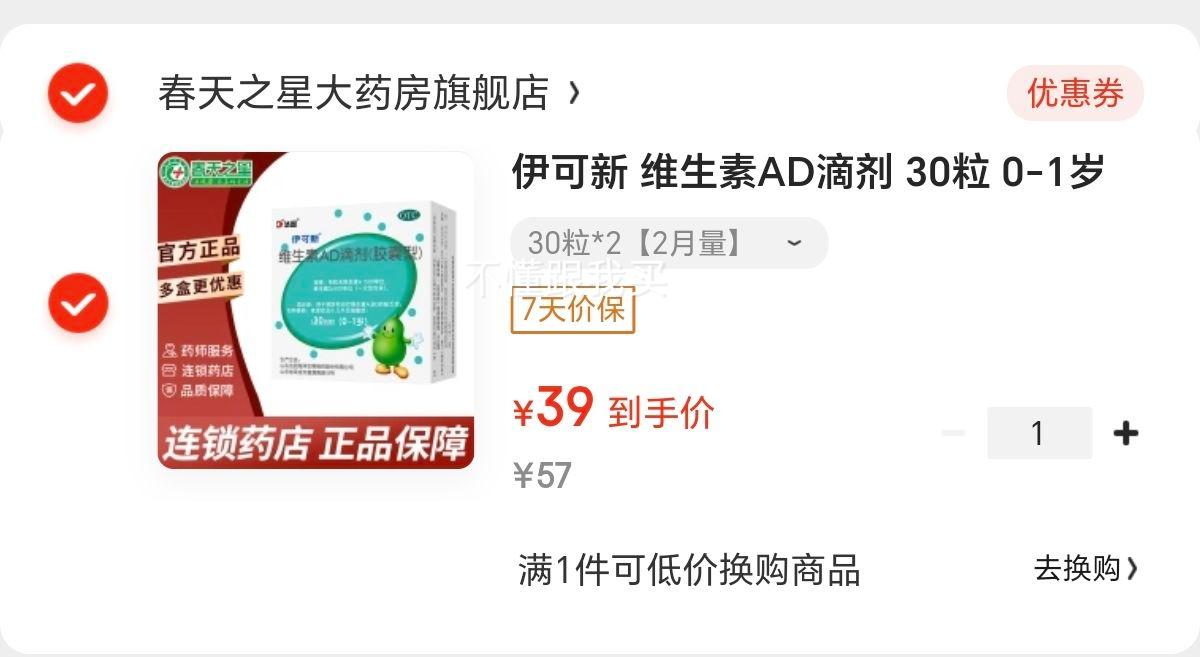Expand the 30粒*2【2月量】 specification dropdown
This screenshot has height=657, width=1200.
(x=669, y=243)
